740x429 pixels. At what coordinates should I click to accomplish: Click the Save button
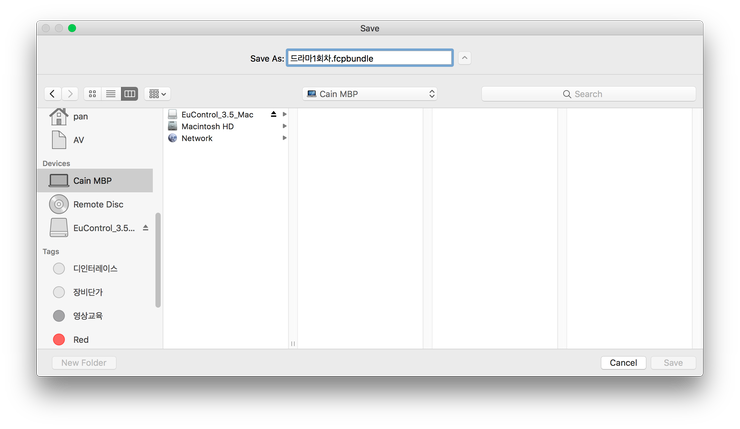coord(673,362)
